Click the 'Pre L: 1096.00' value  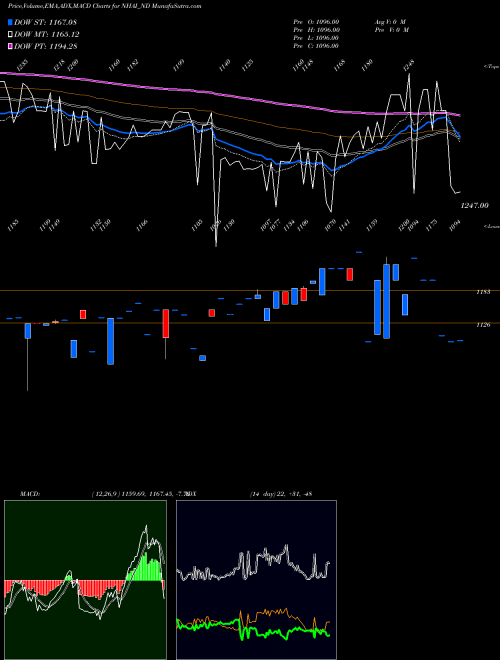[x=316, y=38]
